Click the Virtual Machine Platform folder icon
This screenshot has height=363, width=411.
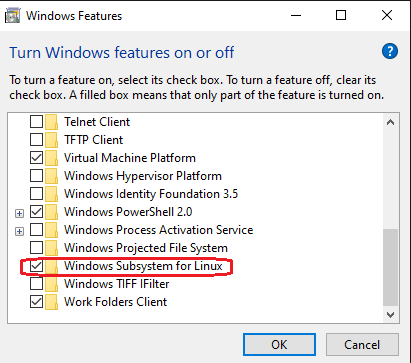click(x=51, y=158)
